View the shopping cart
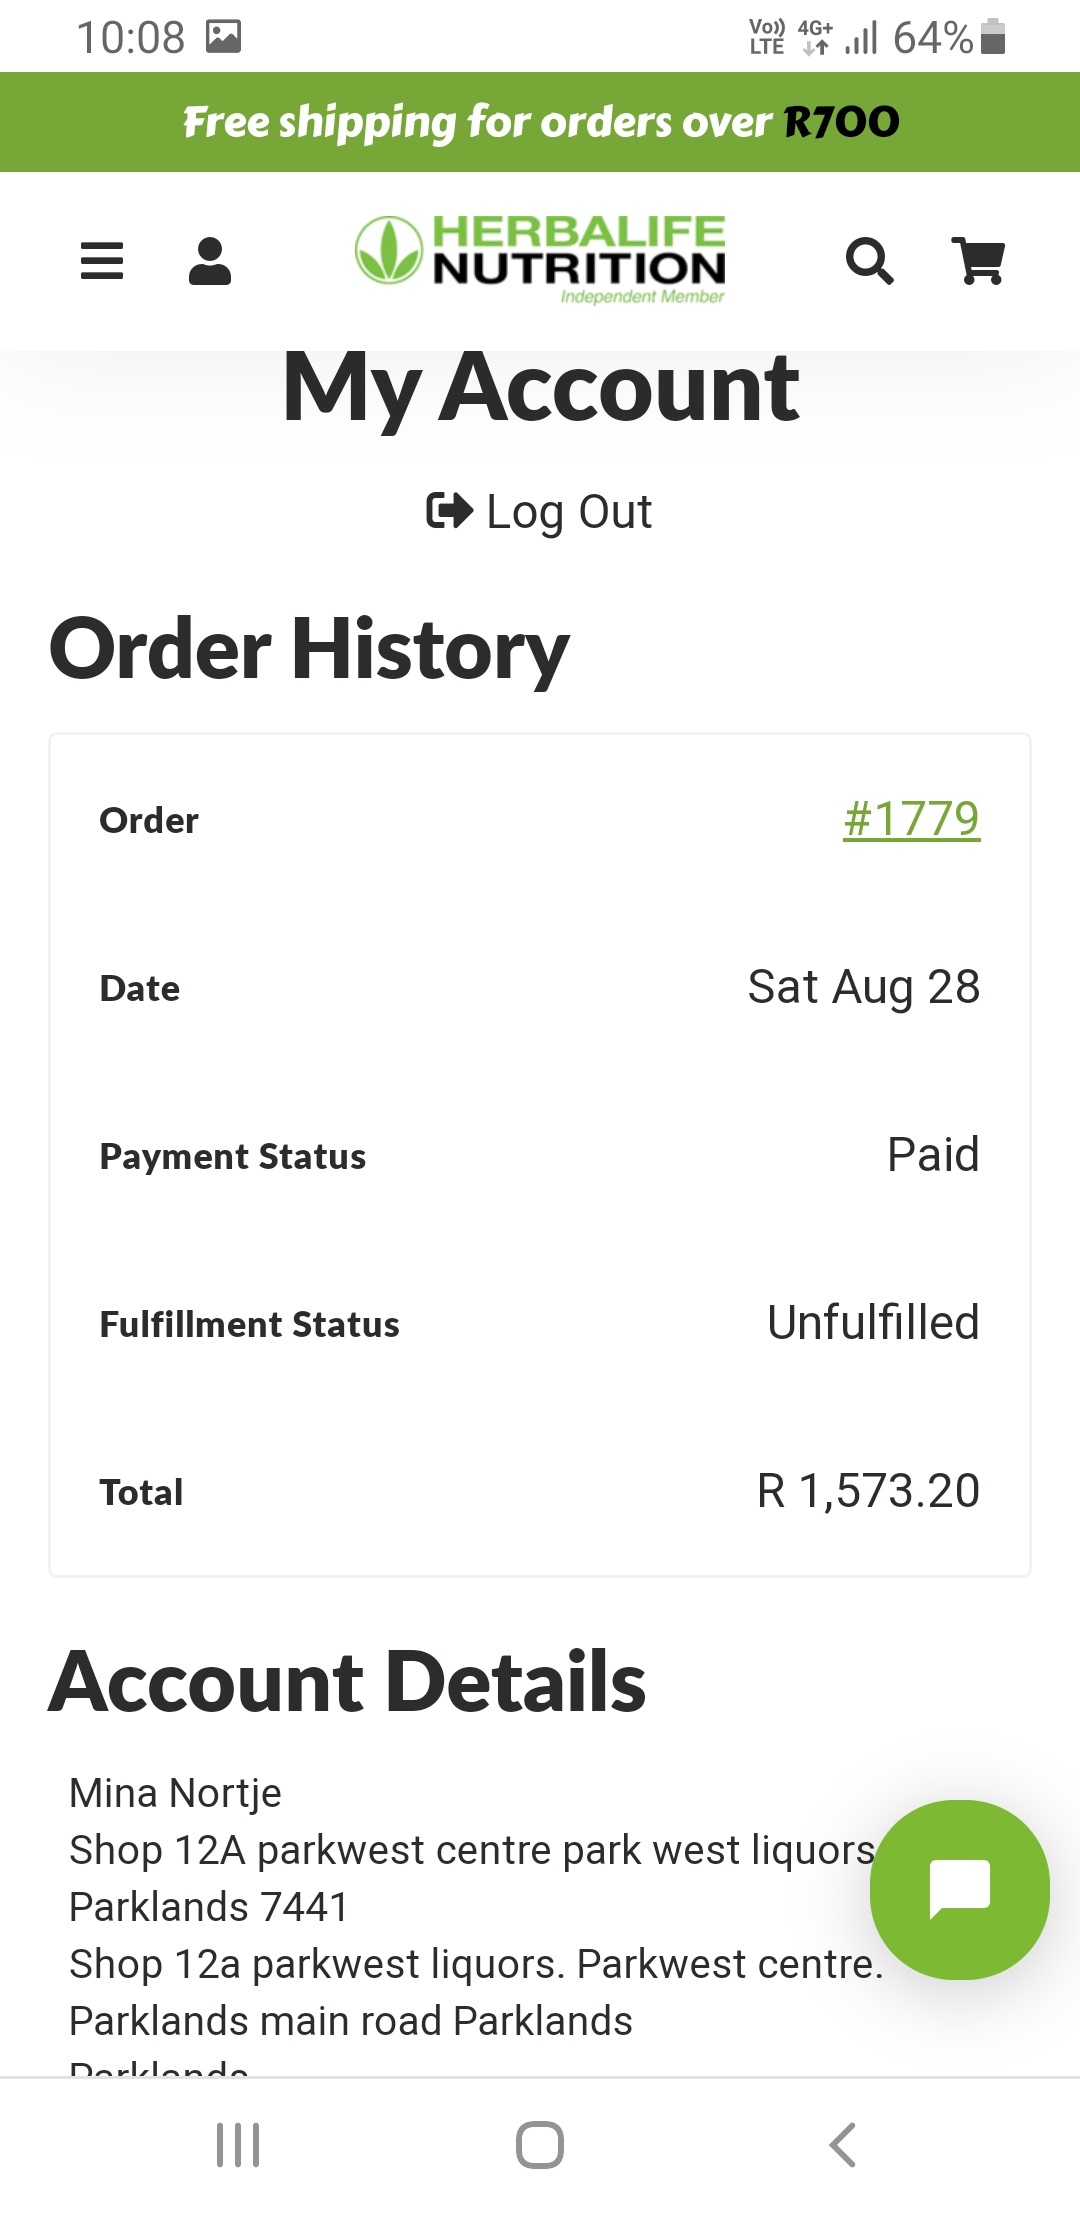This screenshot has height=2220, width=1080. click(x=978, y=261)
